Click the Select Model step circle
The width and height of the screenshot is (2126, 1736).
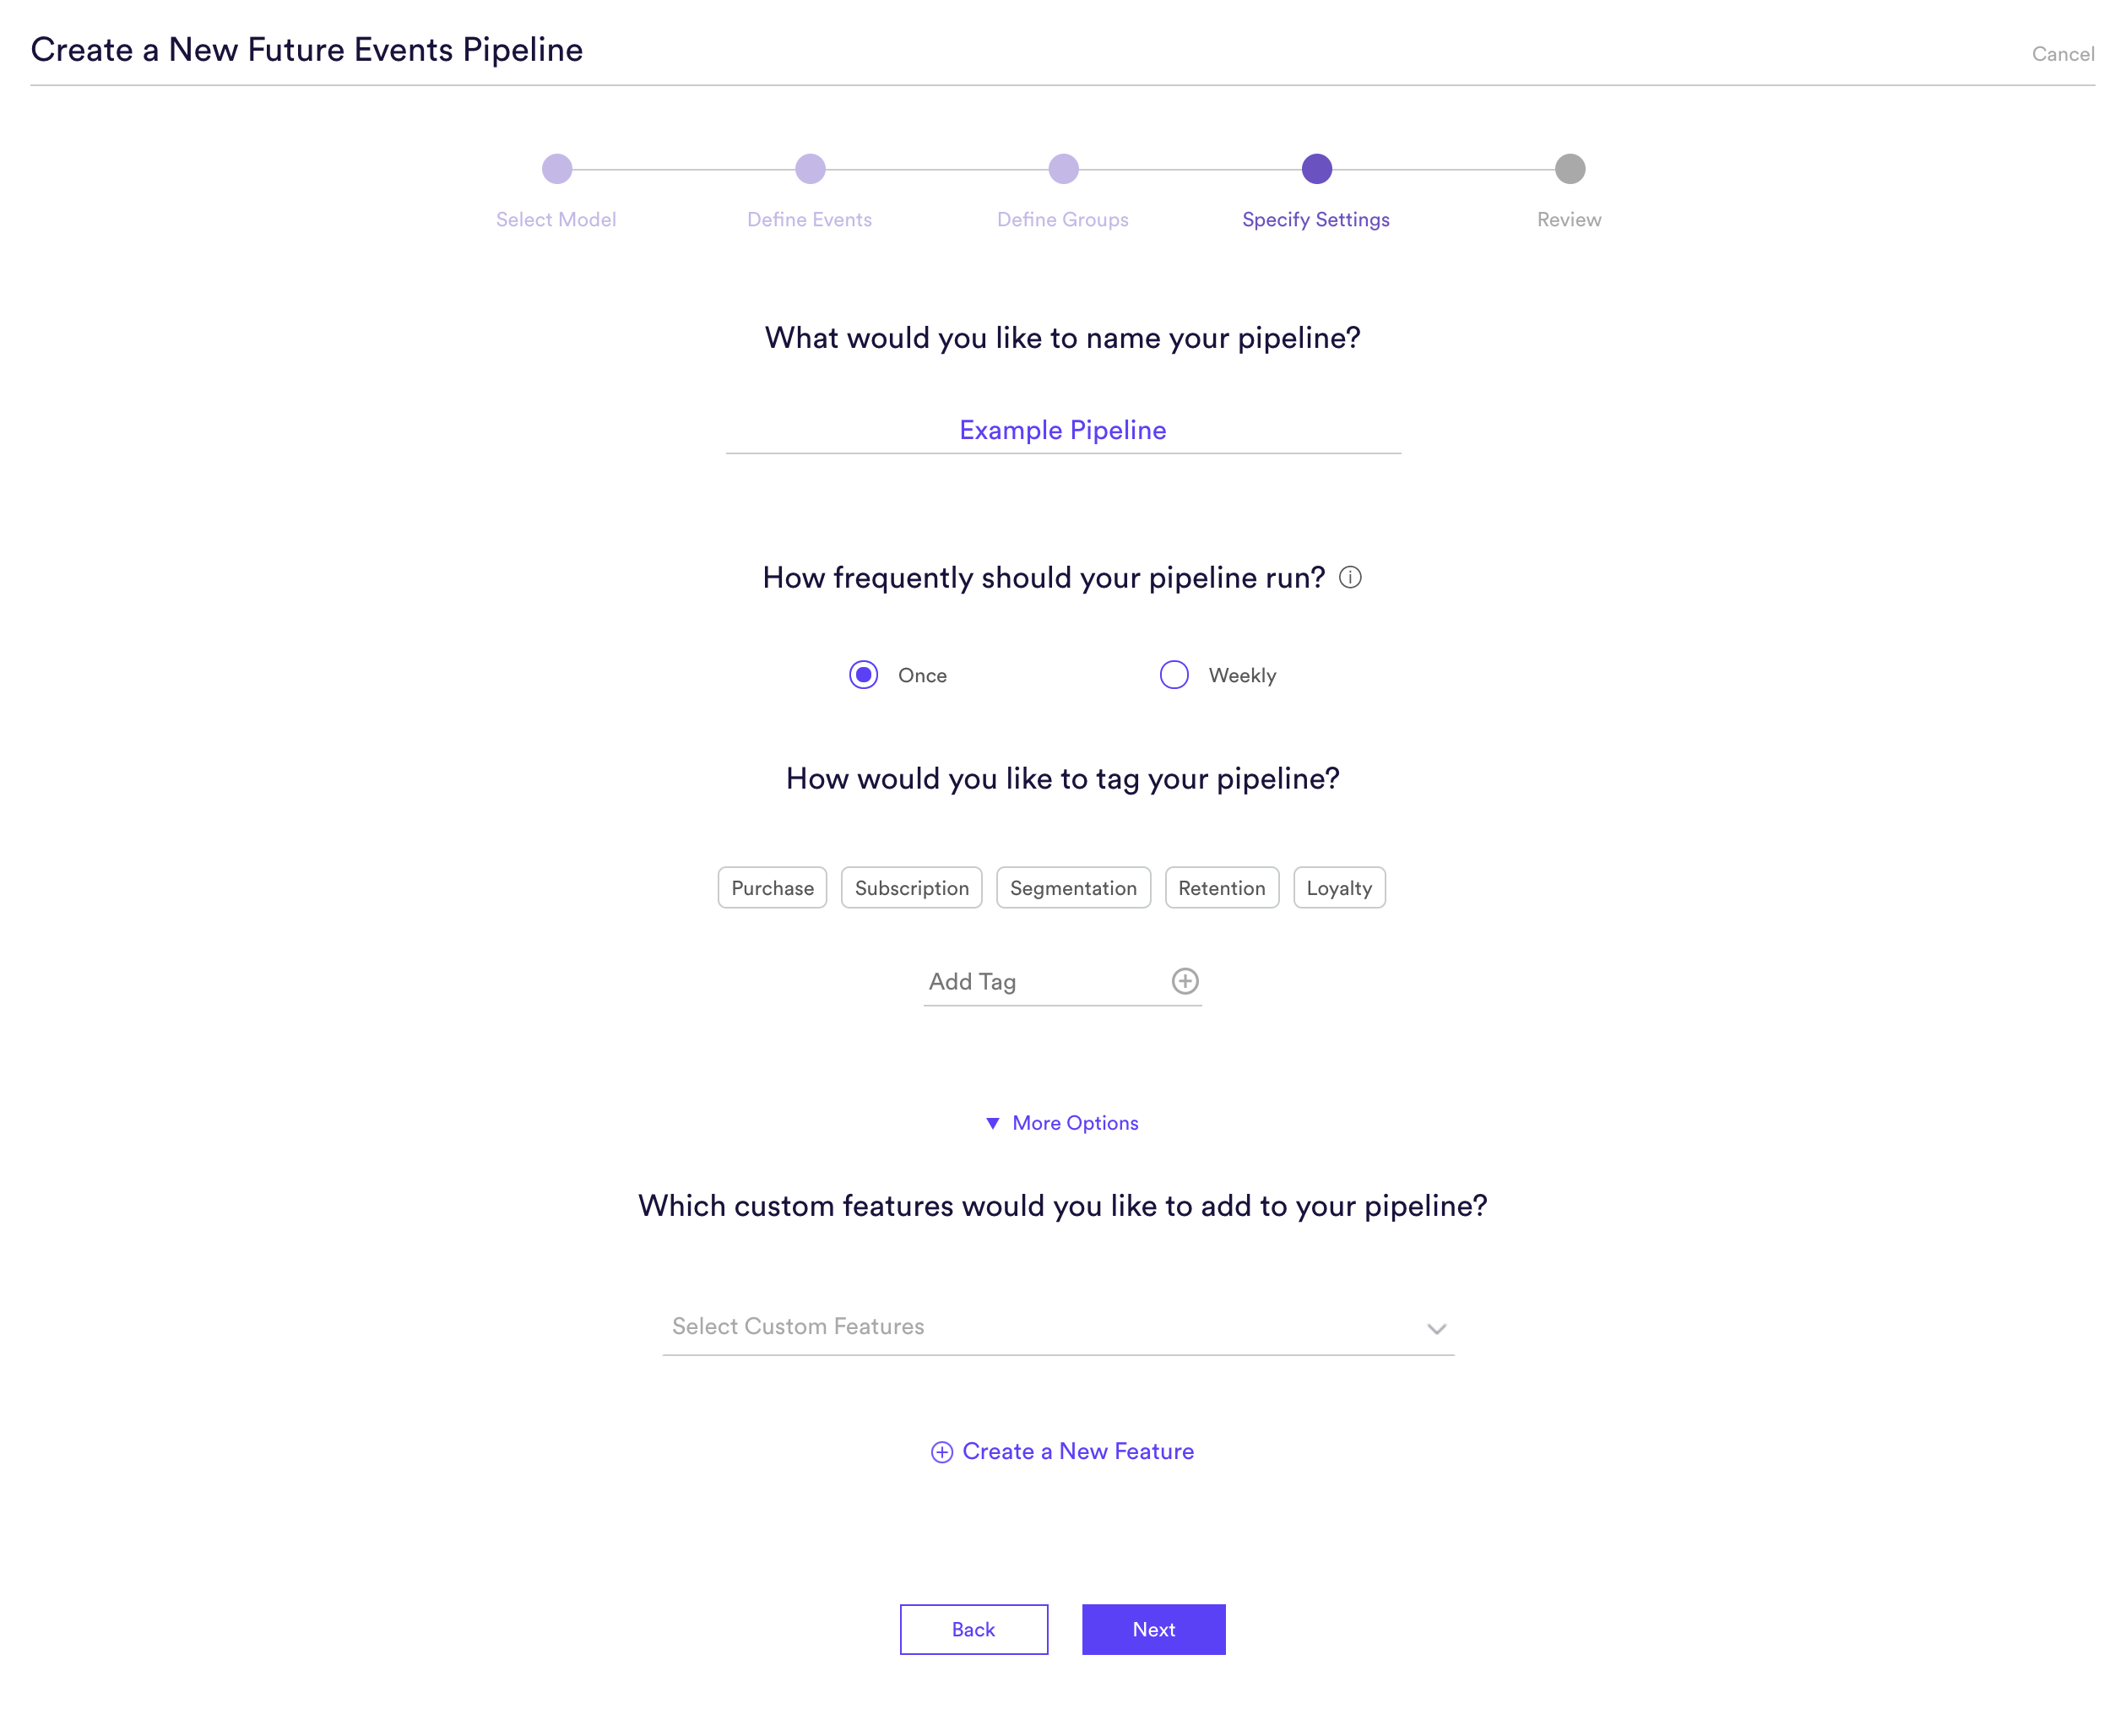[557, 169]
